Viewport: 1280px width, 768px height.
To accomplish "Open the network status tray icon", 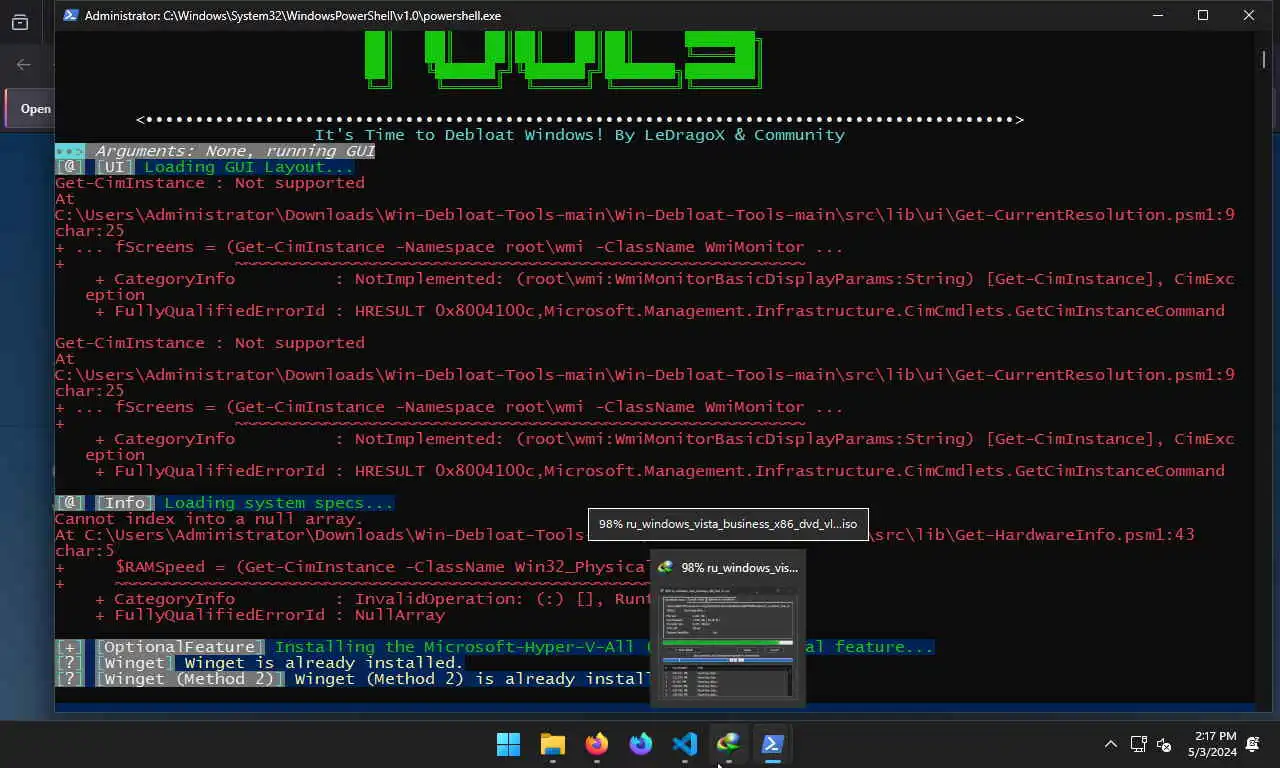I will coord(1138,744).
